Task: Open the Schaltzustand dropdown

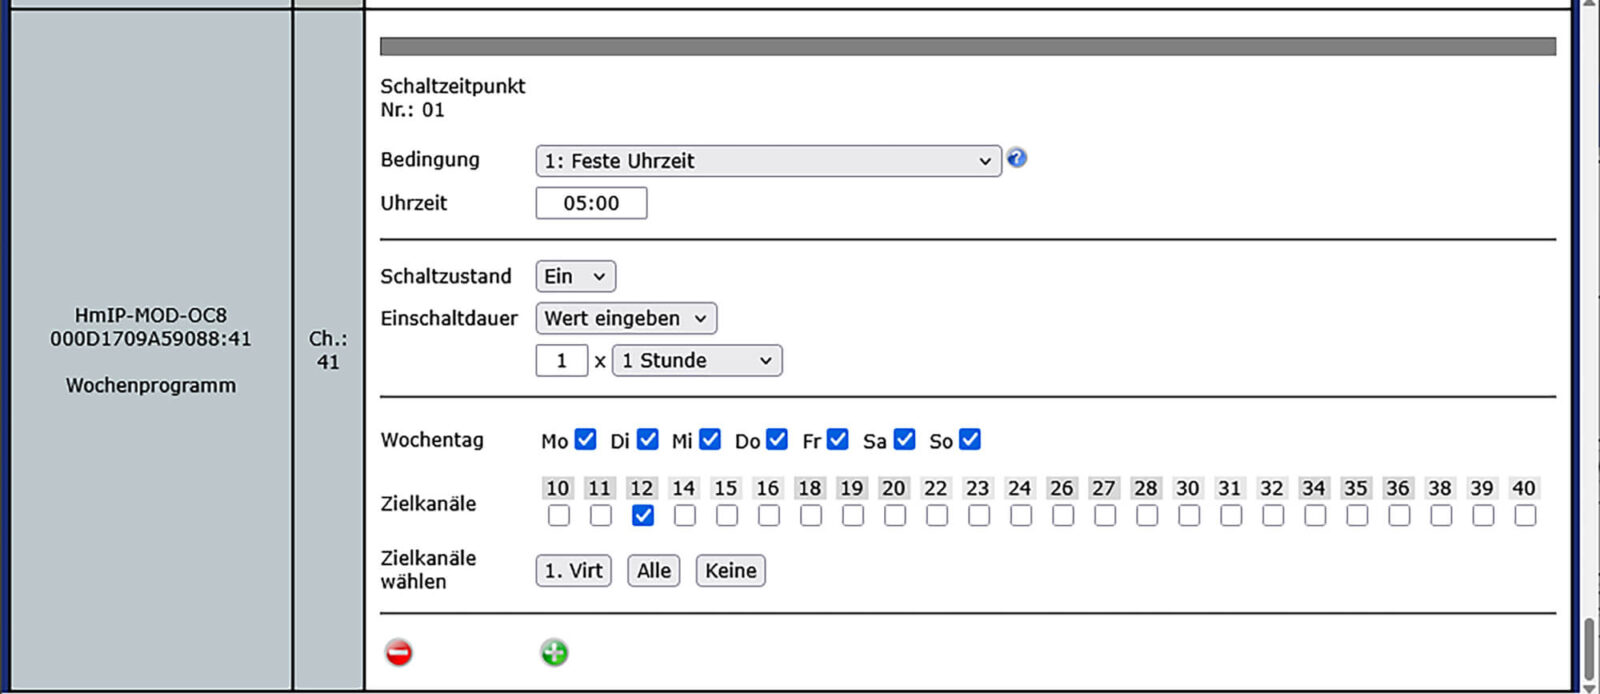Action: point(575,276)
